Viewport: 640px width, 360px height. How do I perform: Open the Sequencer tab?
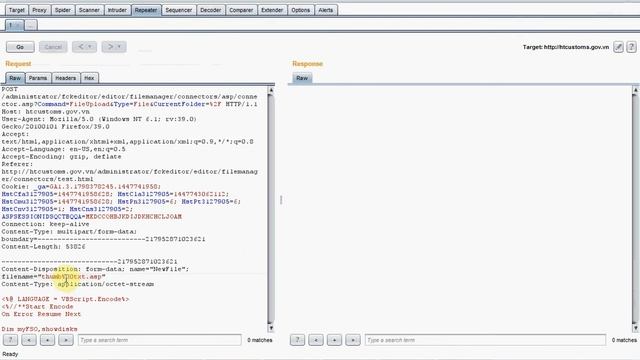pos(178,10)
